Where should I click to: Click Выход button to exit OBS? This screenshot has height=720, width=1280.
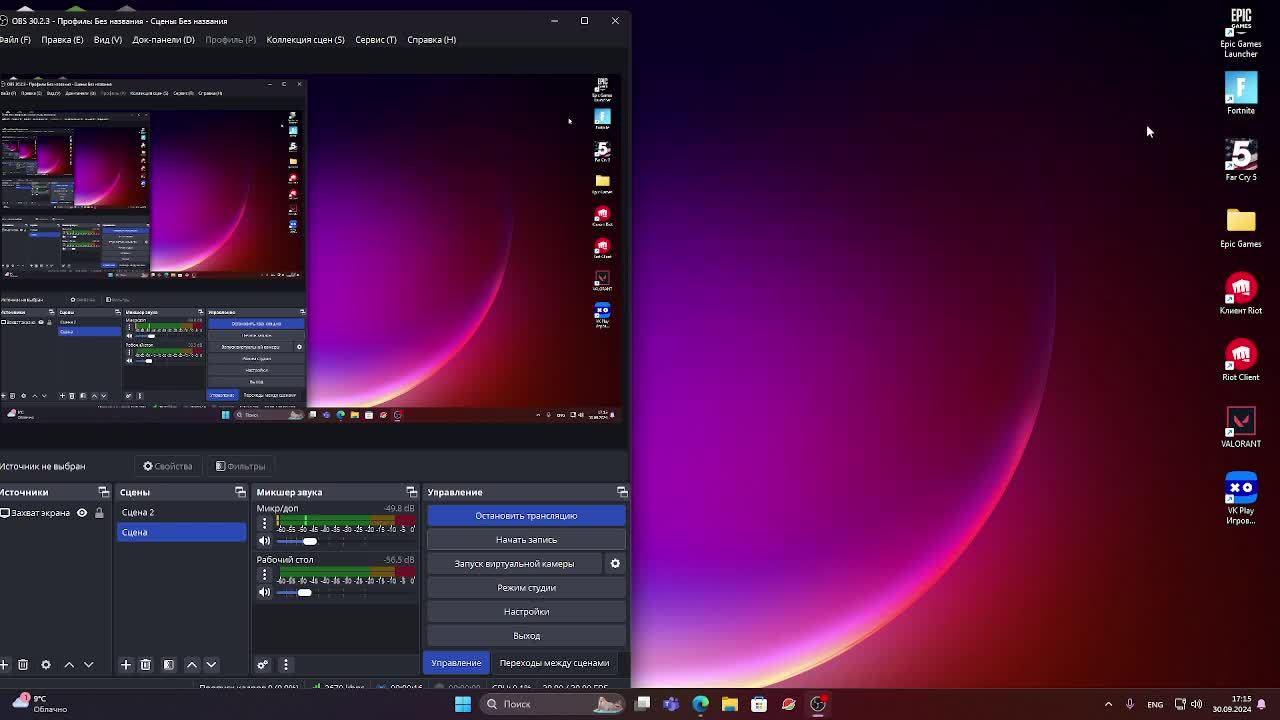coord(526,636)
